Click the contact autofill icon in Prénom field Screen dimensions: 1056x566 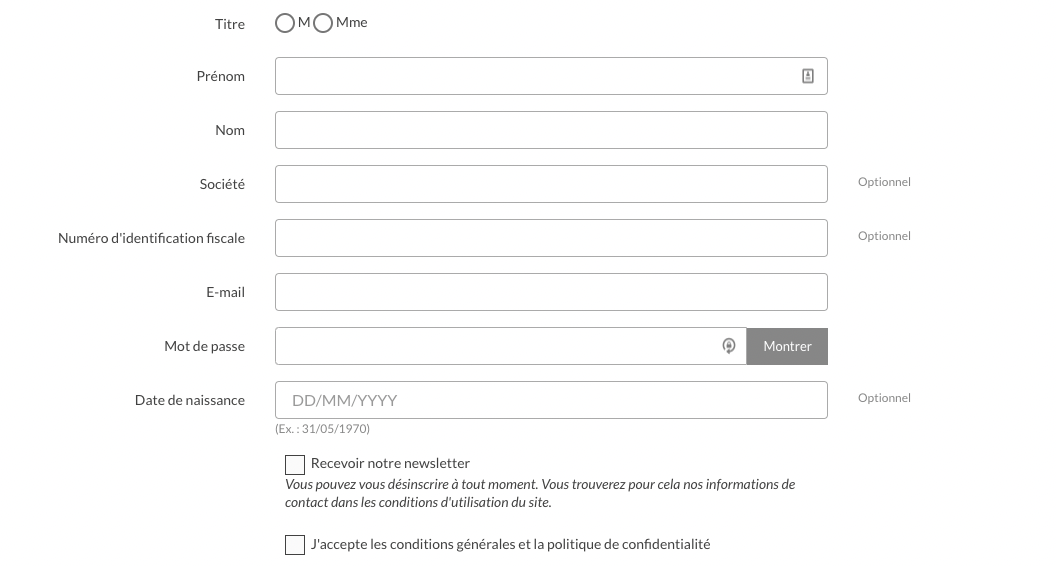pos(808,76)
